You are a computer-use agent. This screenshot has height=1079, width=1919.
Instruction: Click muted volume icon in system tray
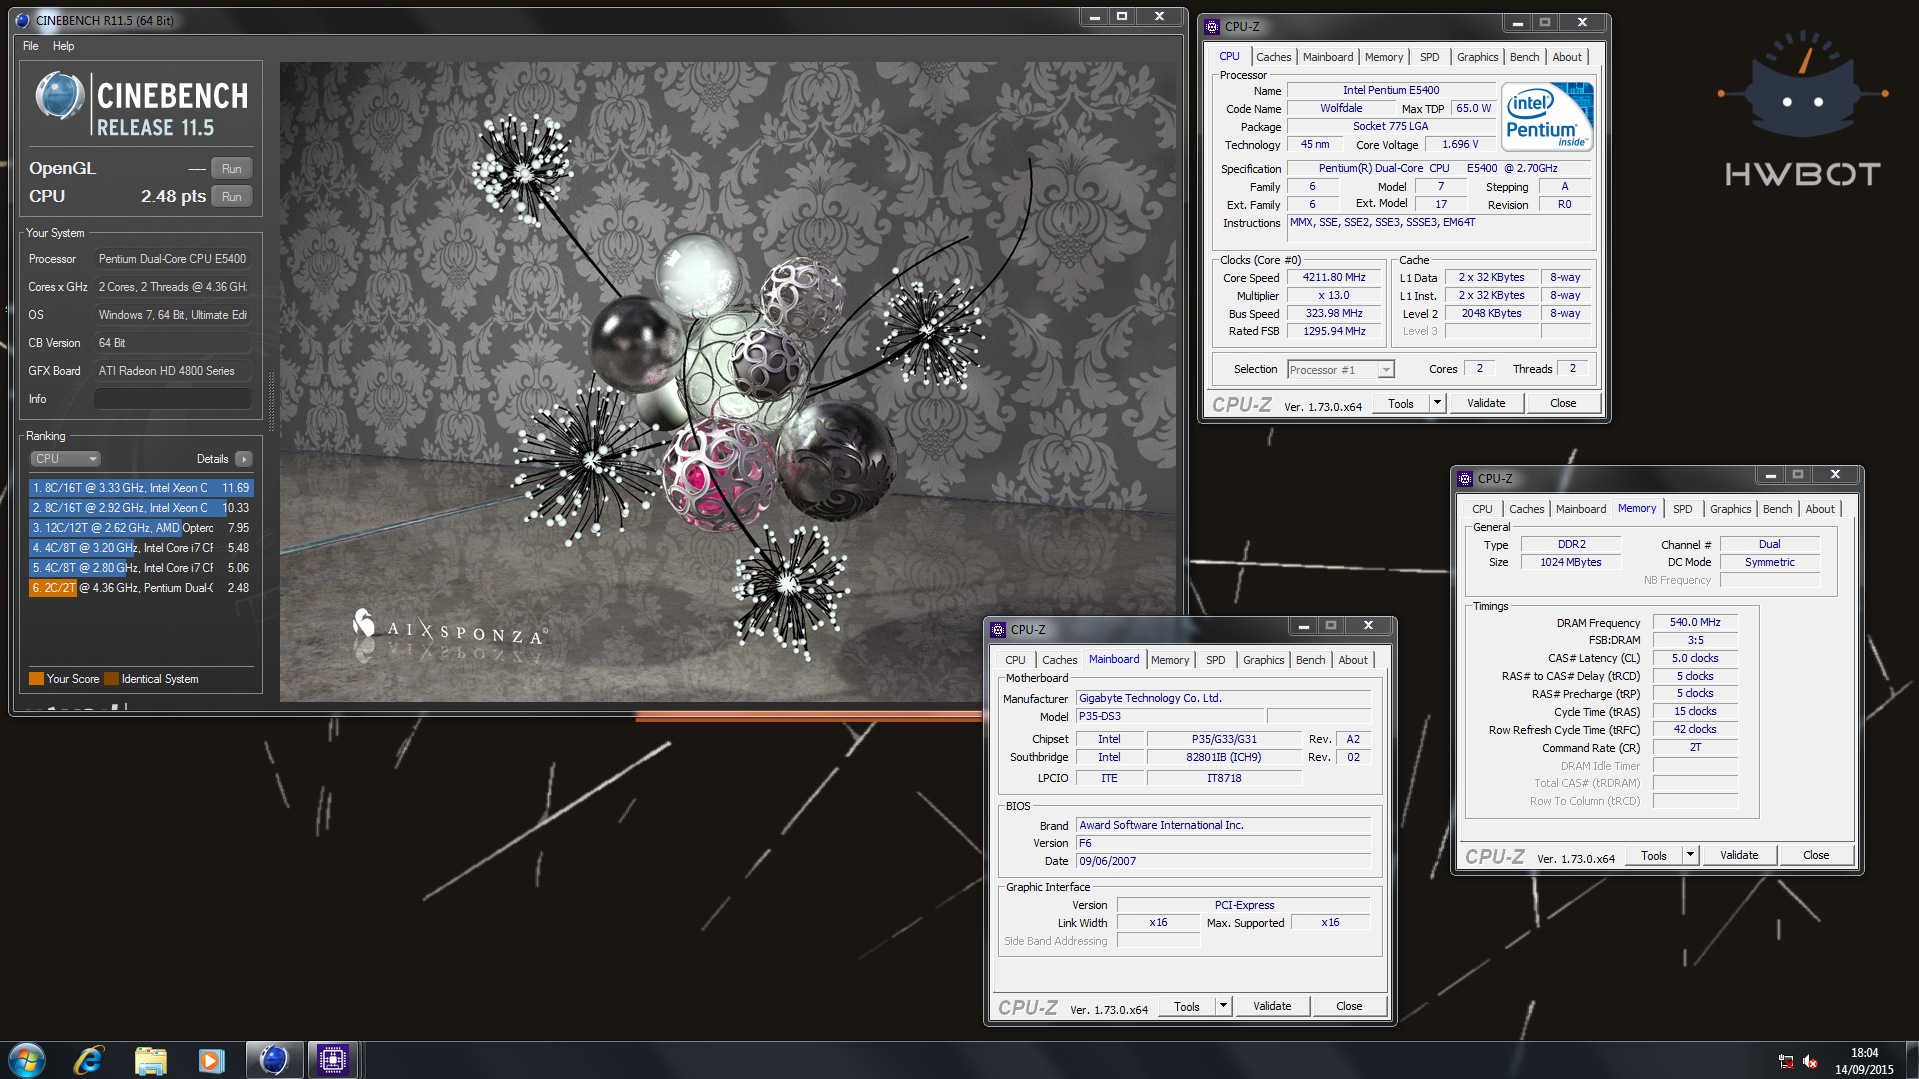[1810, 1061]
